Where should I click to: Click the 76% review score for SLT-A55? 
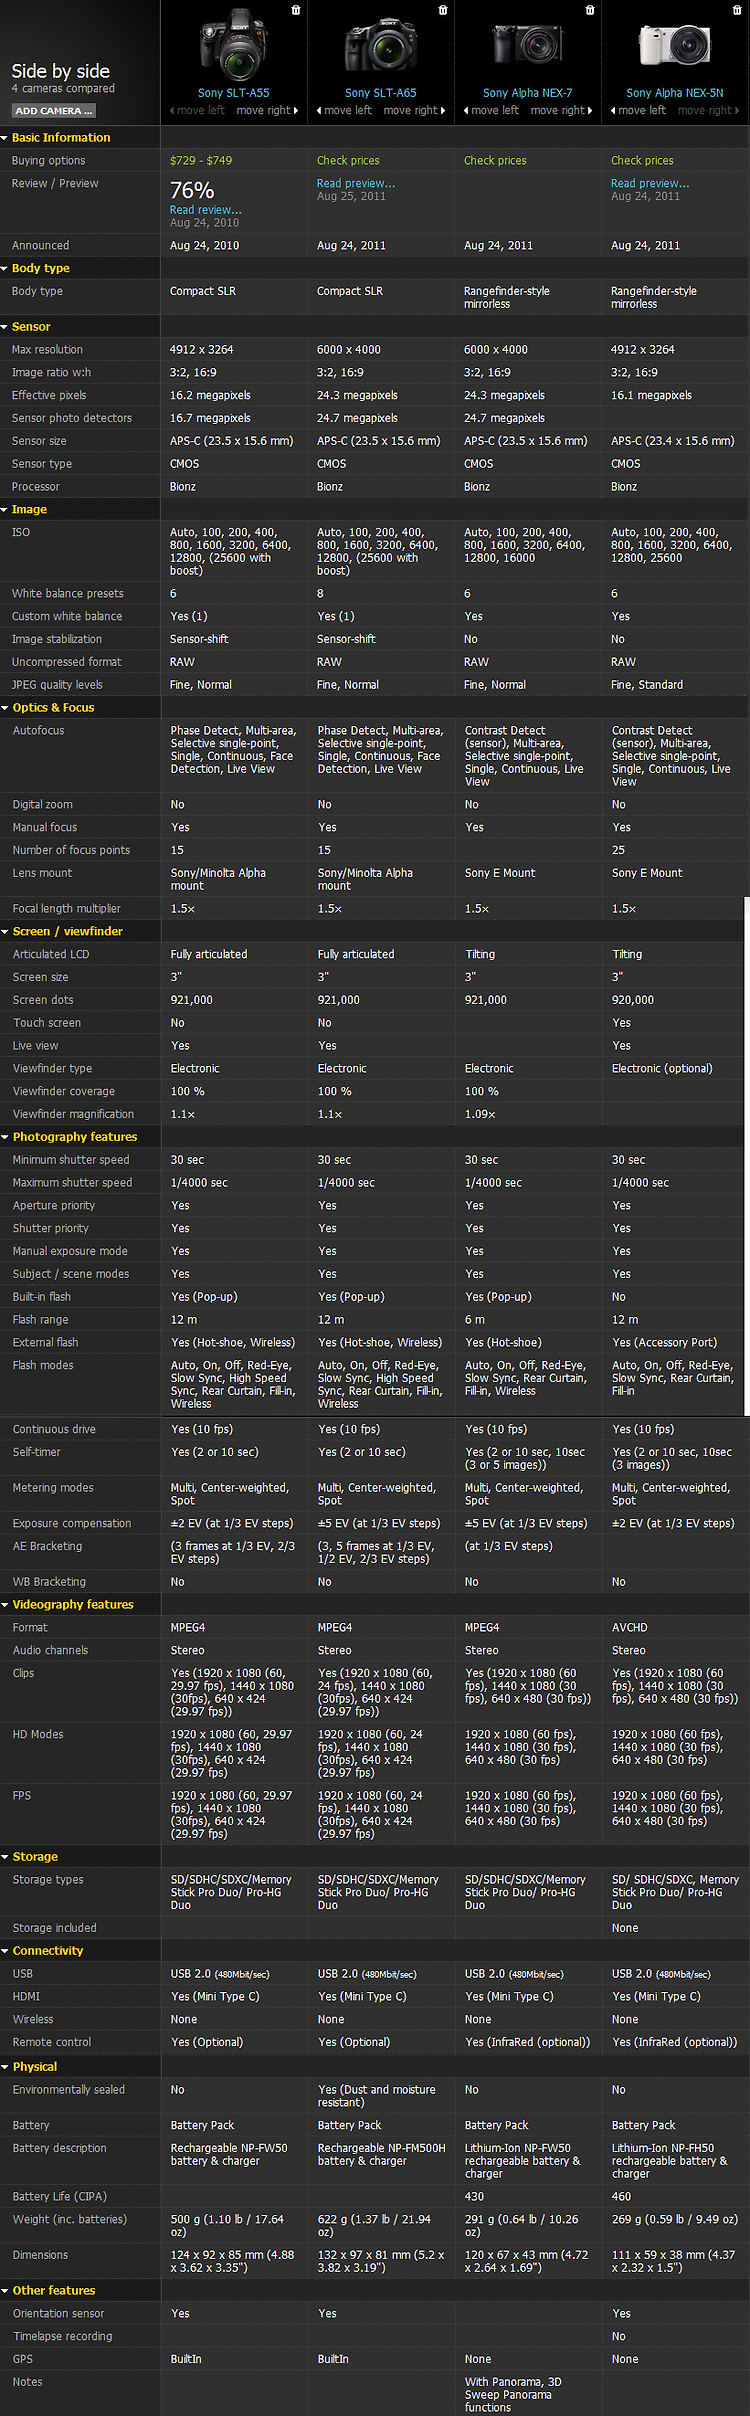[x=192, y=190]
